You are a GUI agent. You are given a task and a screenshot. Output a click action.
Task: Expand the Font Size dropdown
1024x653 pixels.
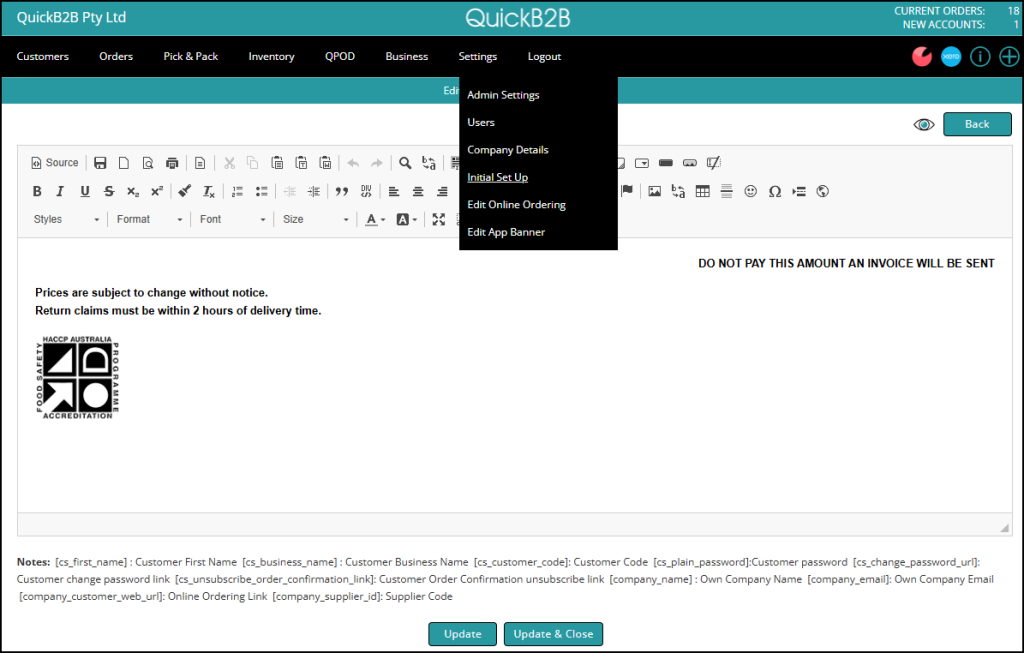point(316,219)
